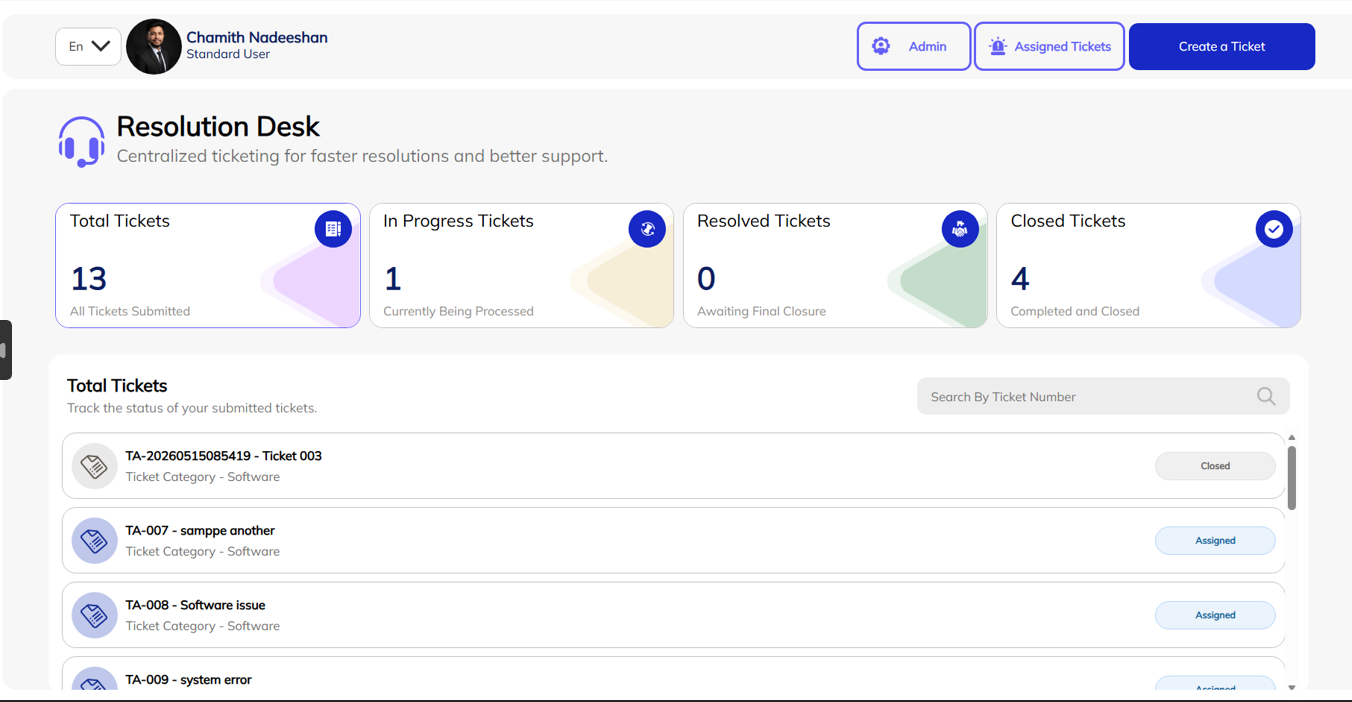Click the 4 closed tickets count
The width and height of the screenshot is (1352, 702).
(1020, 278)
